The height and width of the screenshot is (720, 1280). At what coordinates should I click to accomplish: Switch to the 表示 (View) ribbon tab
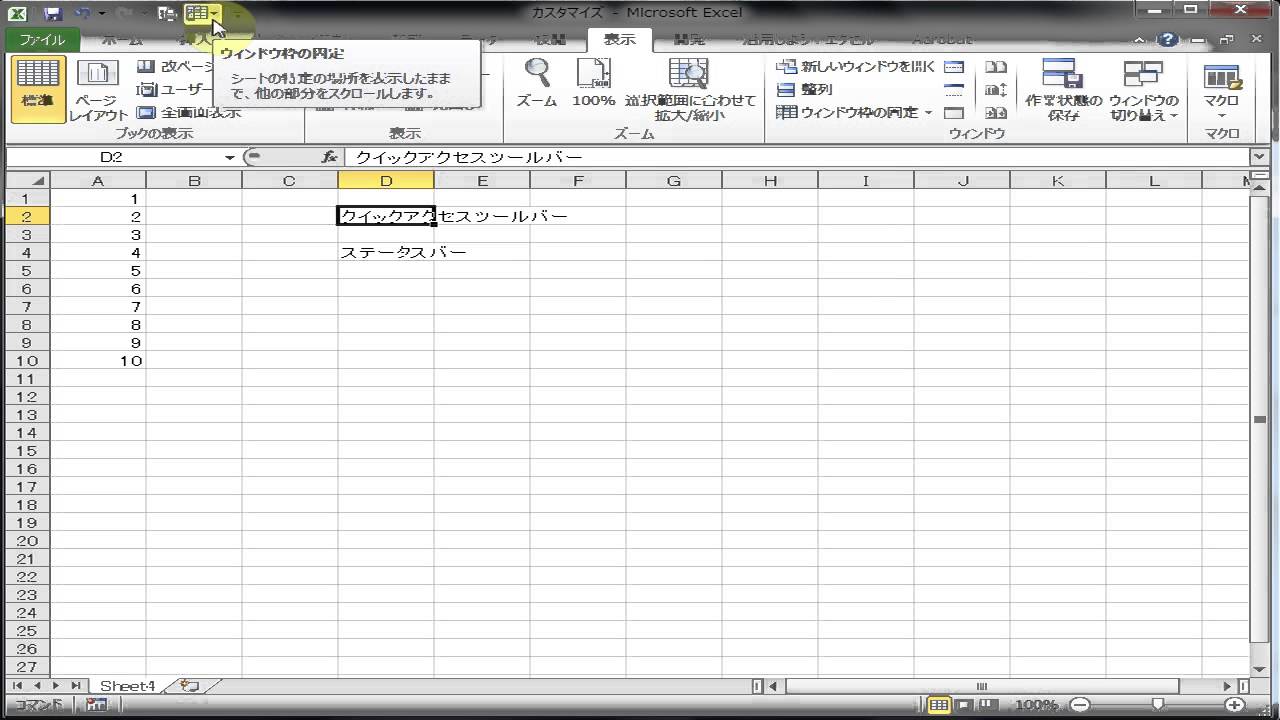point(619,40)
